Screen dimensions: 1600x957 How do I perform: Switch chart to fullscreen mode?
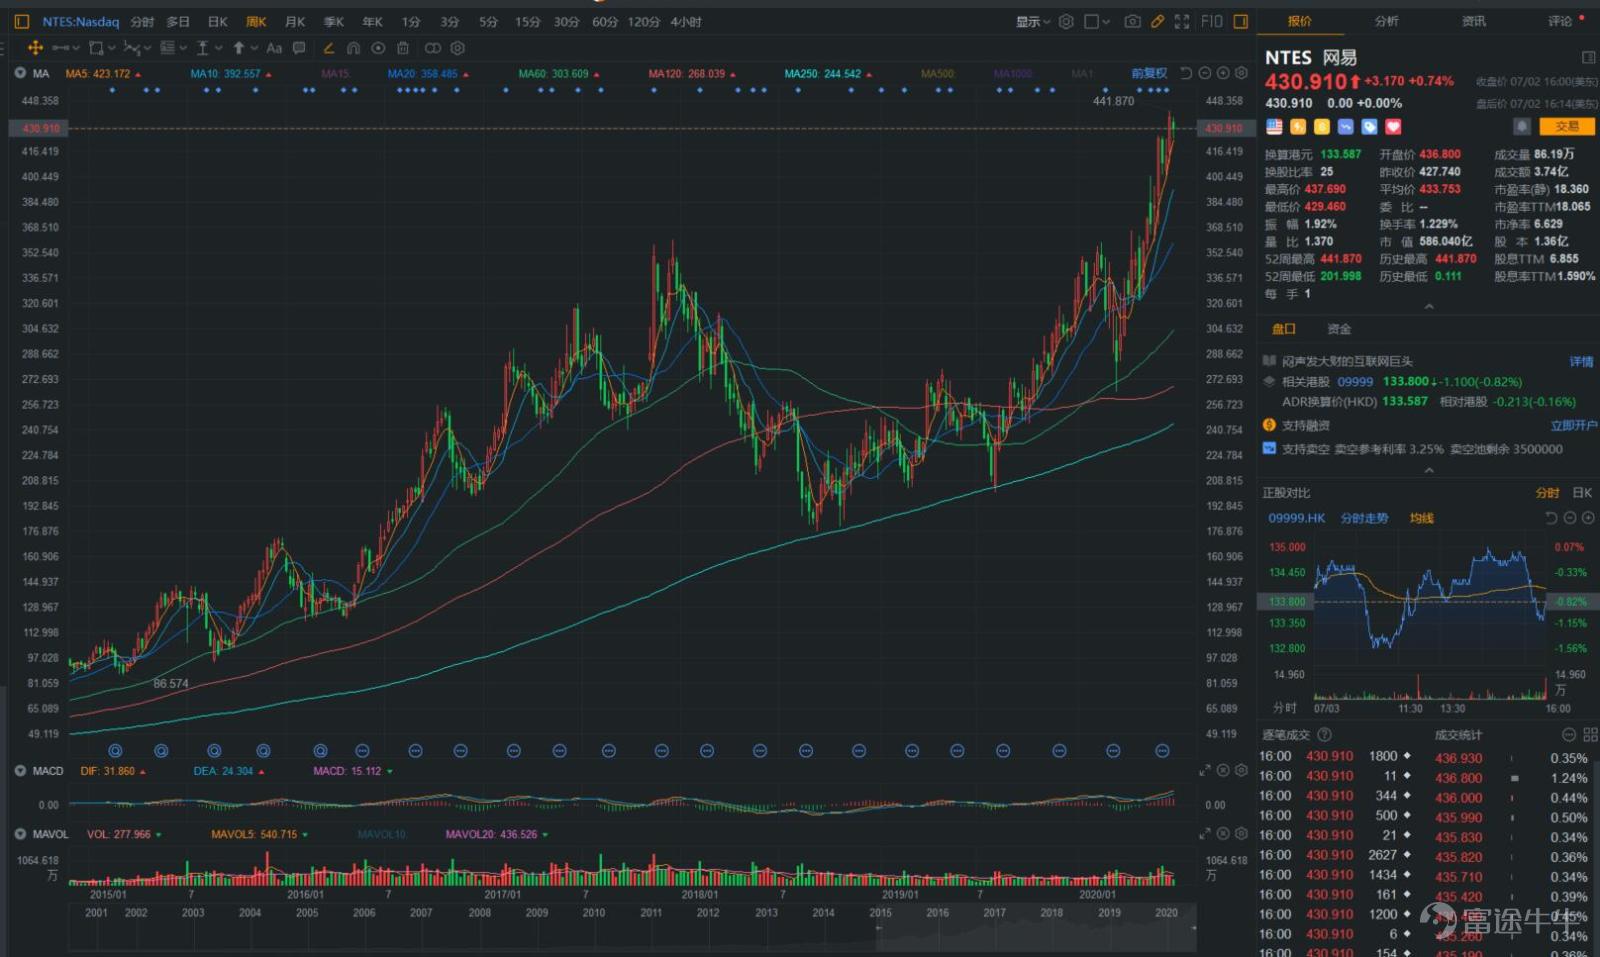coord(1182,21)
